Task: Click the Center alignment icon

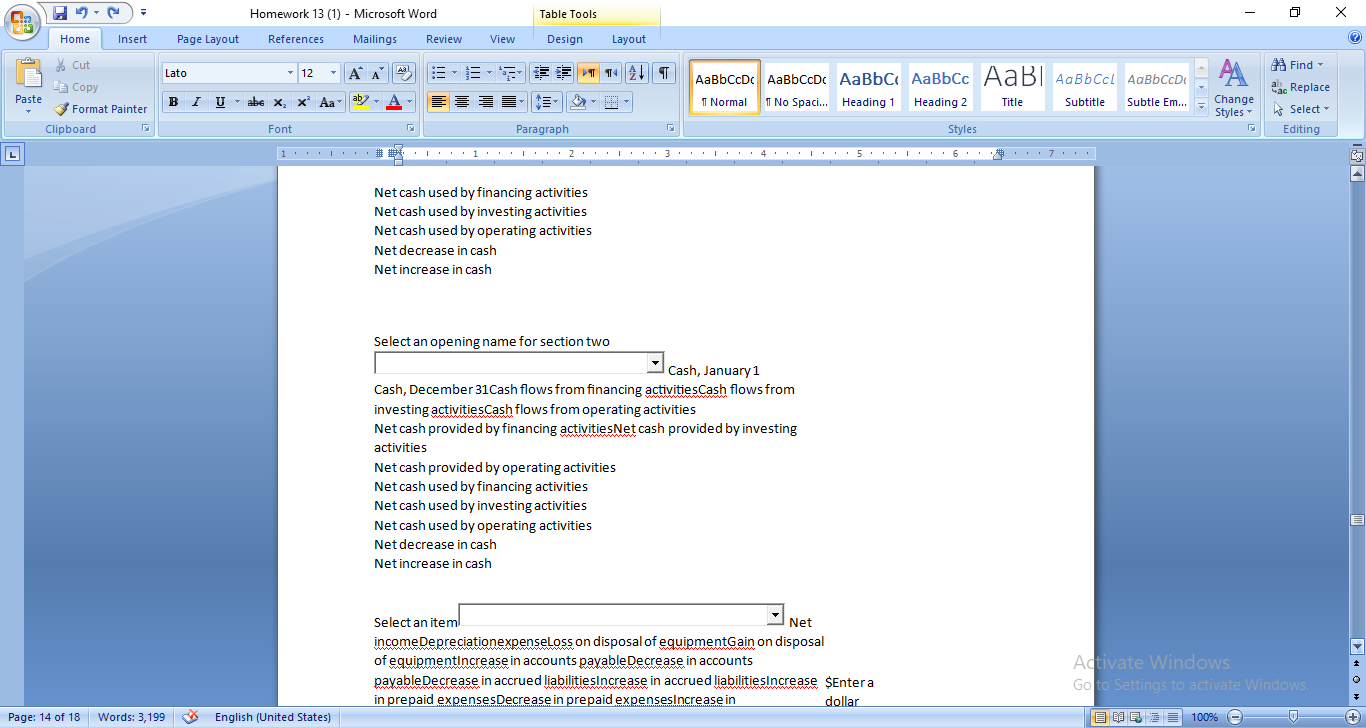Action: (461, 102)
